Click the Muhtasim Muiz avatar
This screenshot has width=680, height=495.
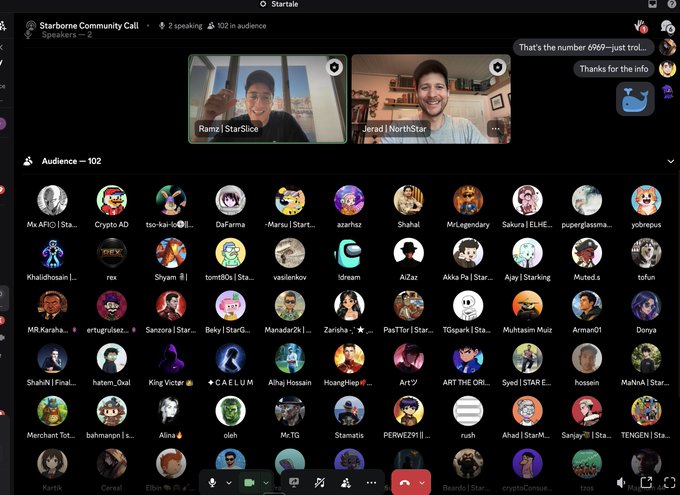click(527, 305)
